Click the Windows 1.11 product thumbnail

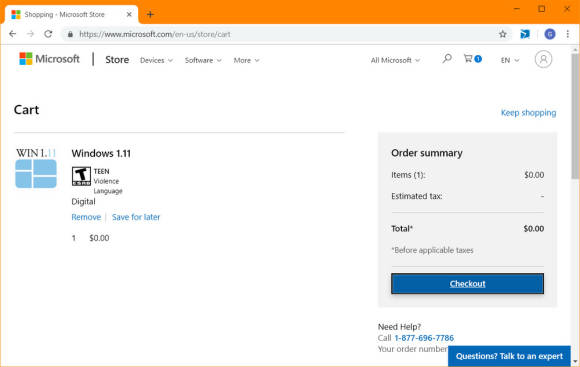(x=36, y=168)
